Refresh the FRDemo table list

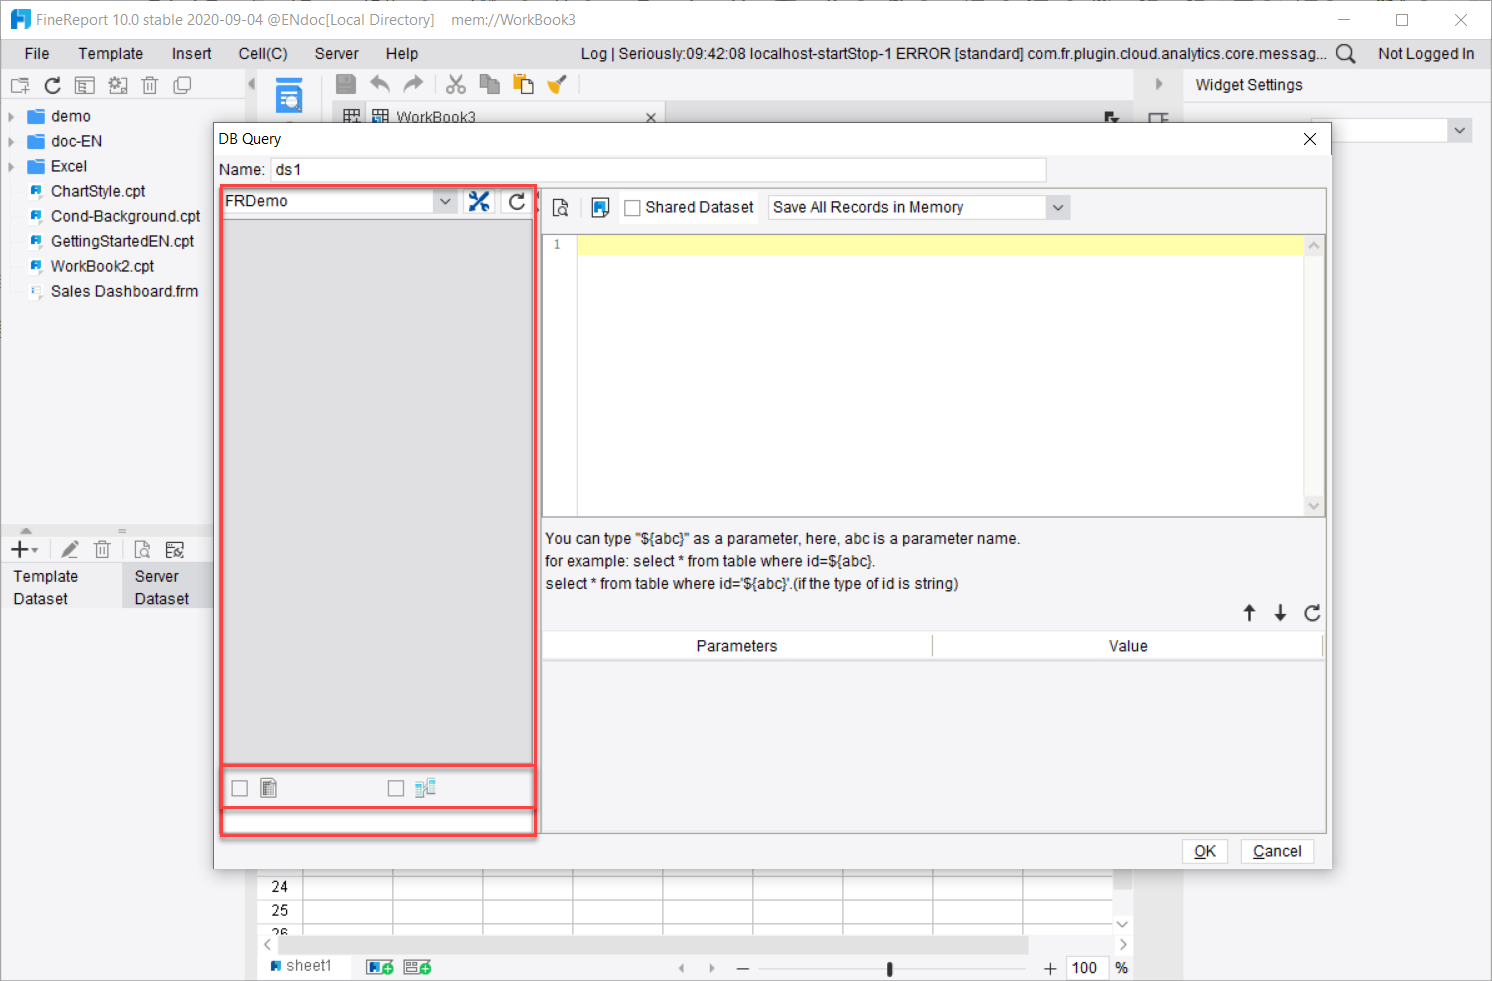517,201
